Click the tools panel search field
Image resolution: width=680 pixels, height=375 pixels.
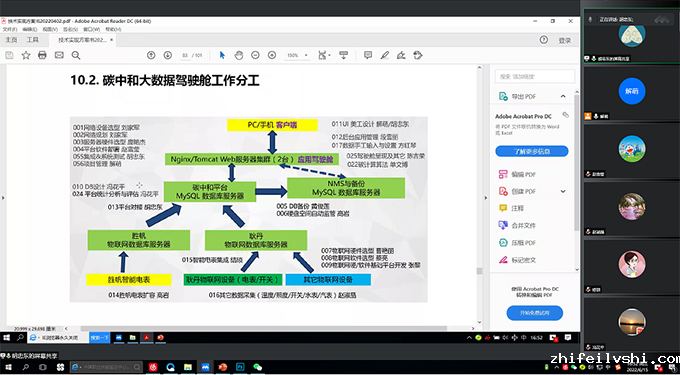(535, 76)
